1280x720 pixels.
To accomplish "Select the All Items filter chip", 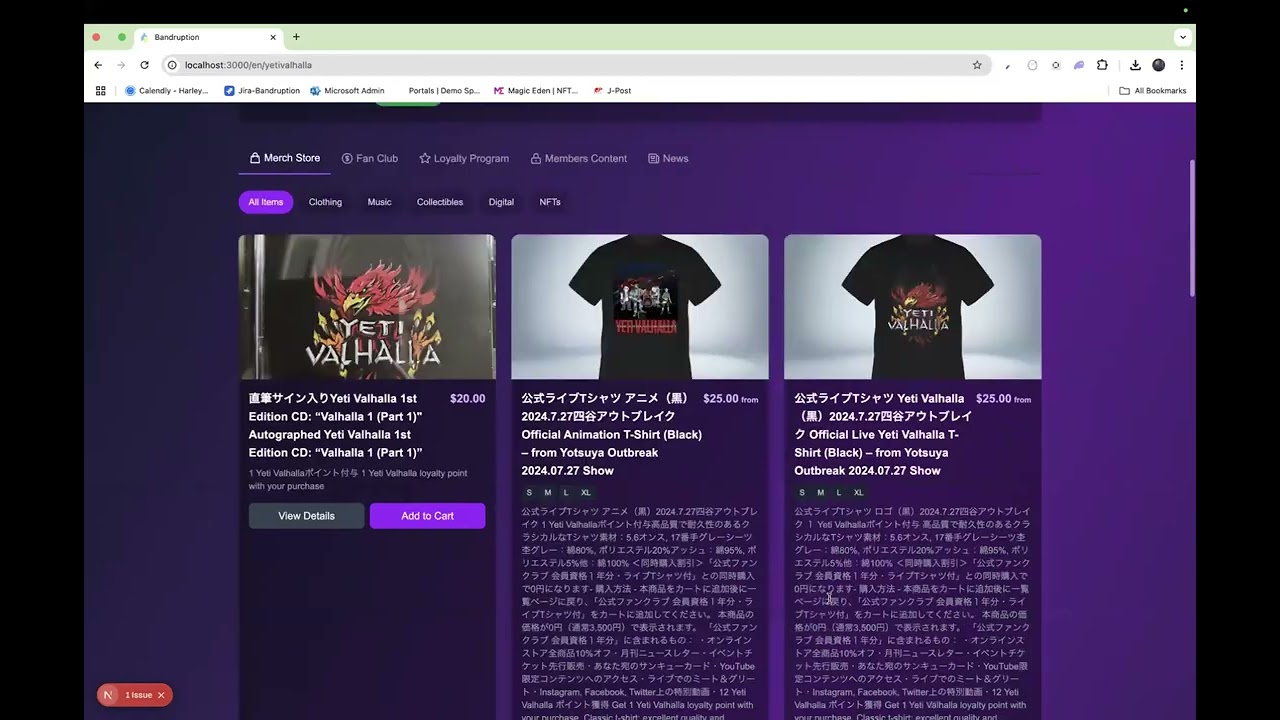I will click(x=266, y=202).
